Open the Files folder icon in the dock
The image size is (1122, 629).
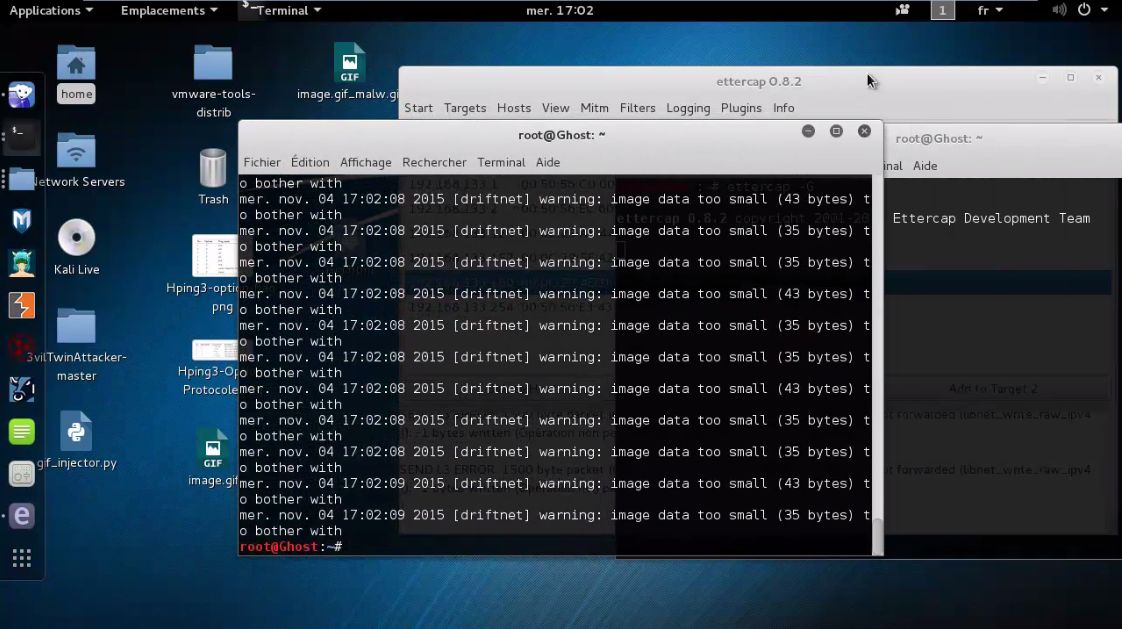click(21, 178)
